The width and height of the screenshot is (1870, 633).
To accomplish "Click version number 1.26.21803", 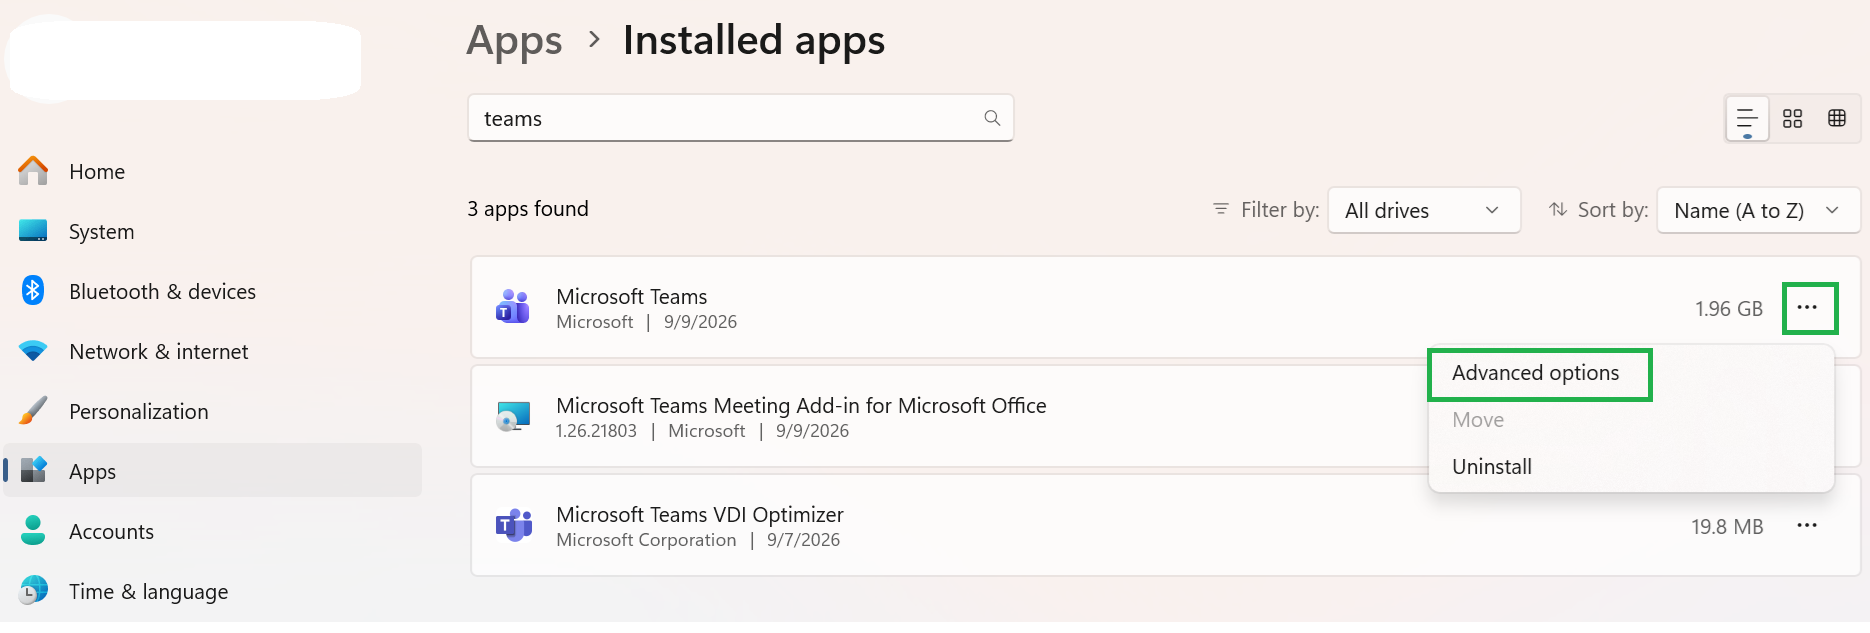I will [x=596, y=431].
